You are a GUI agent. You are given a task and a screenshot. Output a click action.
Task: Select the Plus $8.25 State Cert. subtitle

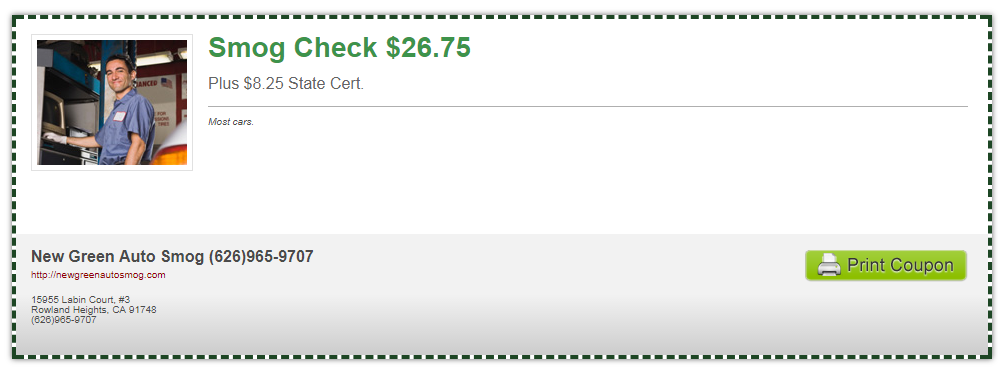pos(286,83)
